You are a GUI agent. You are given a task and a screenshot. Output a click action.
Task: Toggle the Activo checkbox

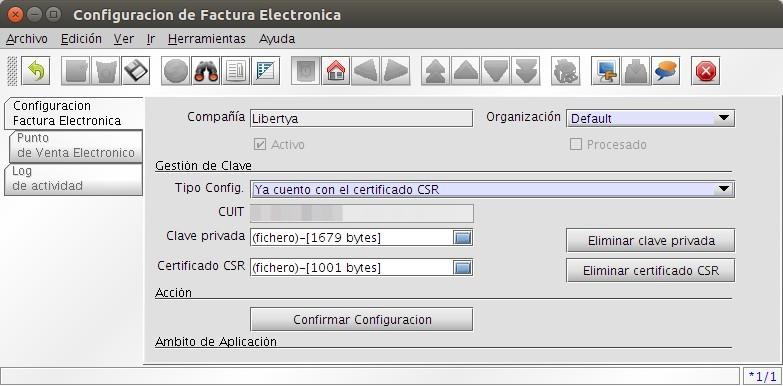(x=260, y=145)
